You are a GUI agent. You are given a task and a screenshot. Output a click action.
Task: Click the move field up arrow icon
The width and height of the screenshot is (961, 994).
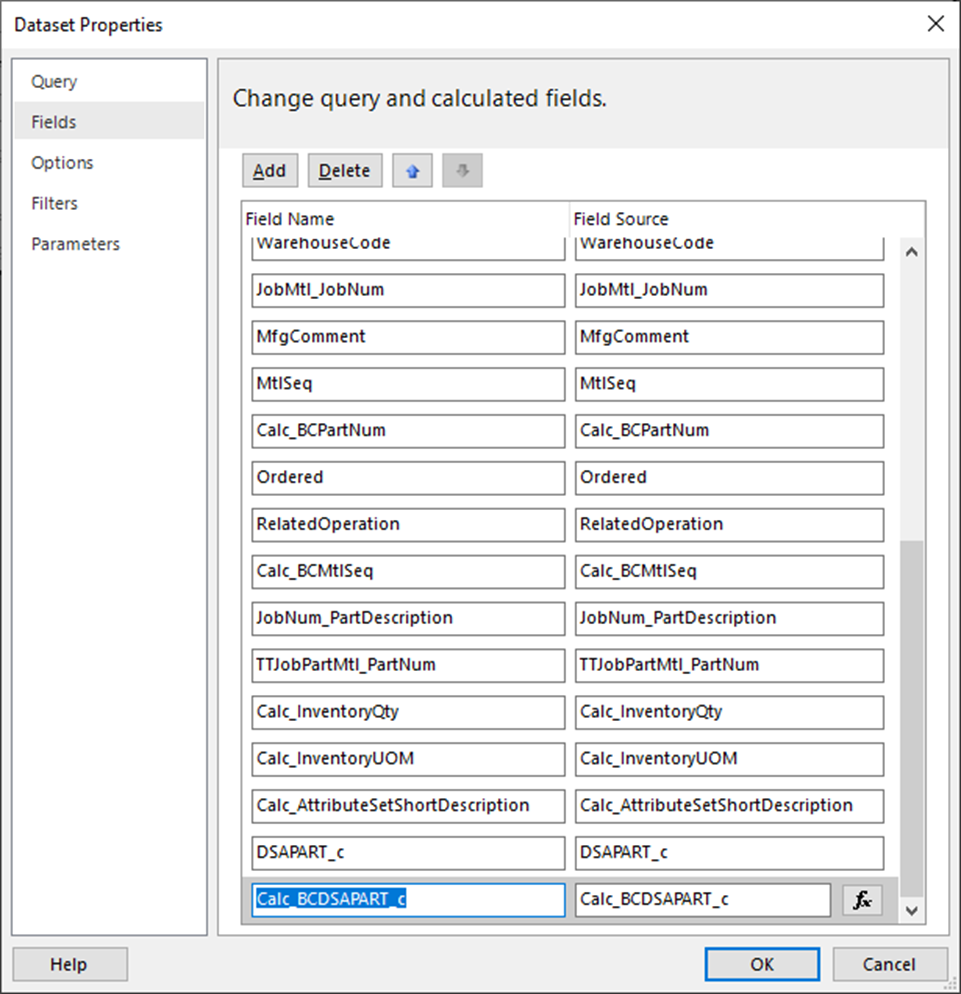click(412, 171)
